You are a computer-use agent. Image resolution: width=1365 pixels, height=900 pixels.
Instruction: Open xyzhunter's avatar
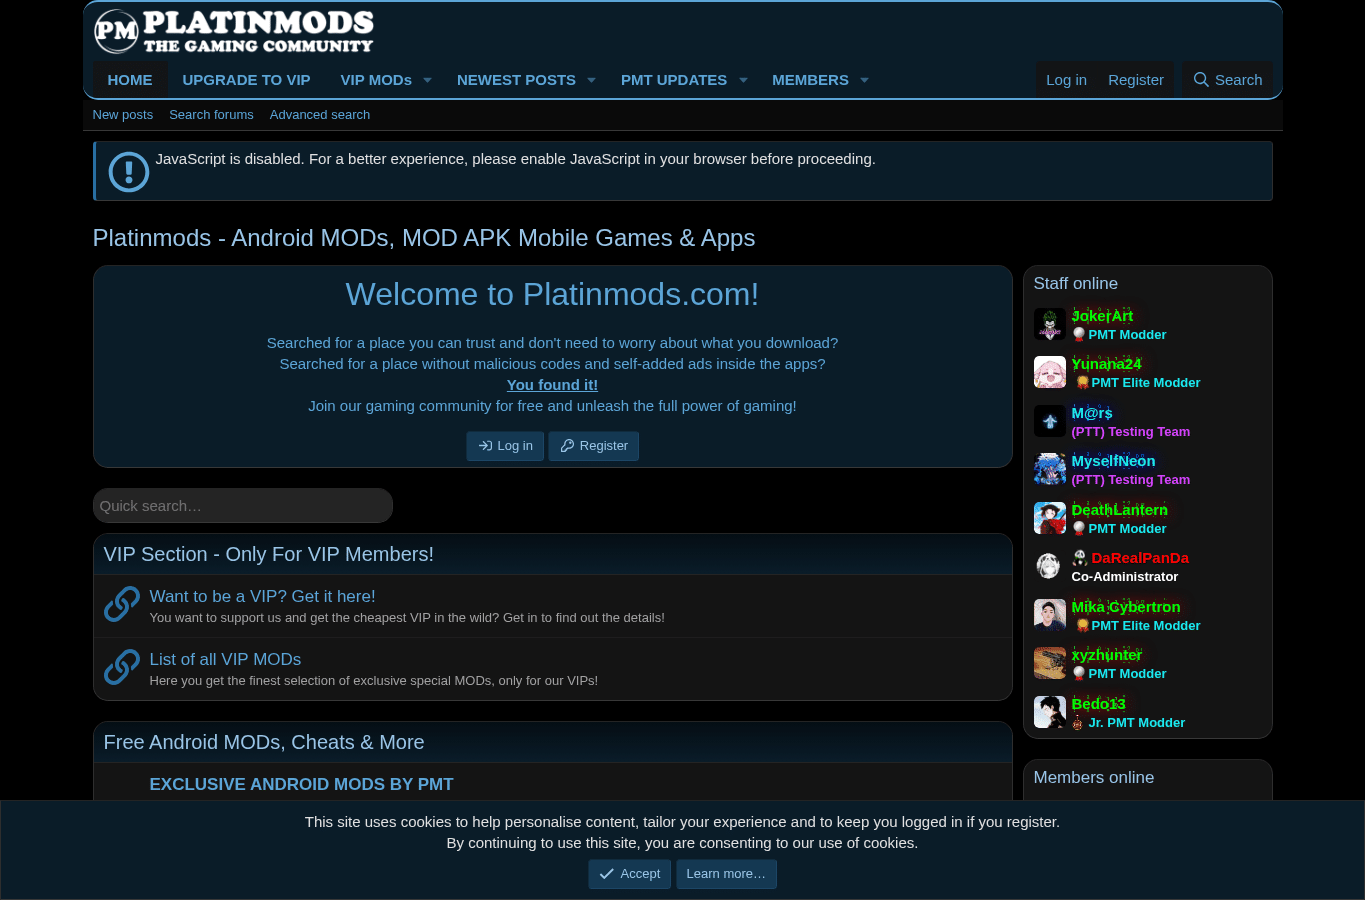[1050, 663]
